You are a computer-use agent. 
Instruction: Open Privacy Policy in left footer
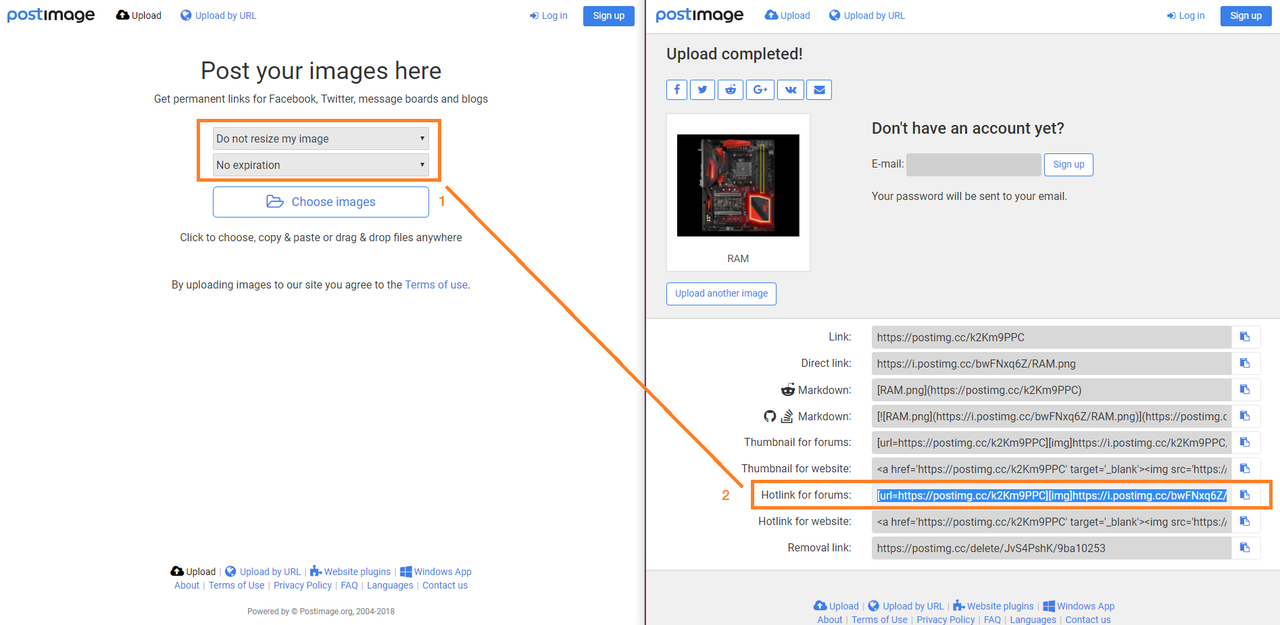pos(303,586)
